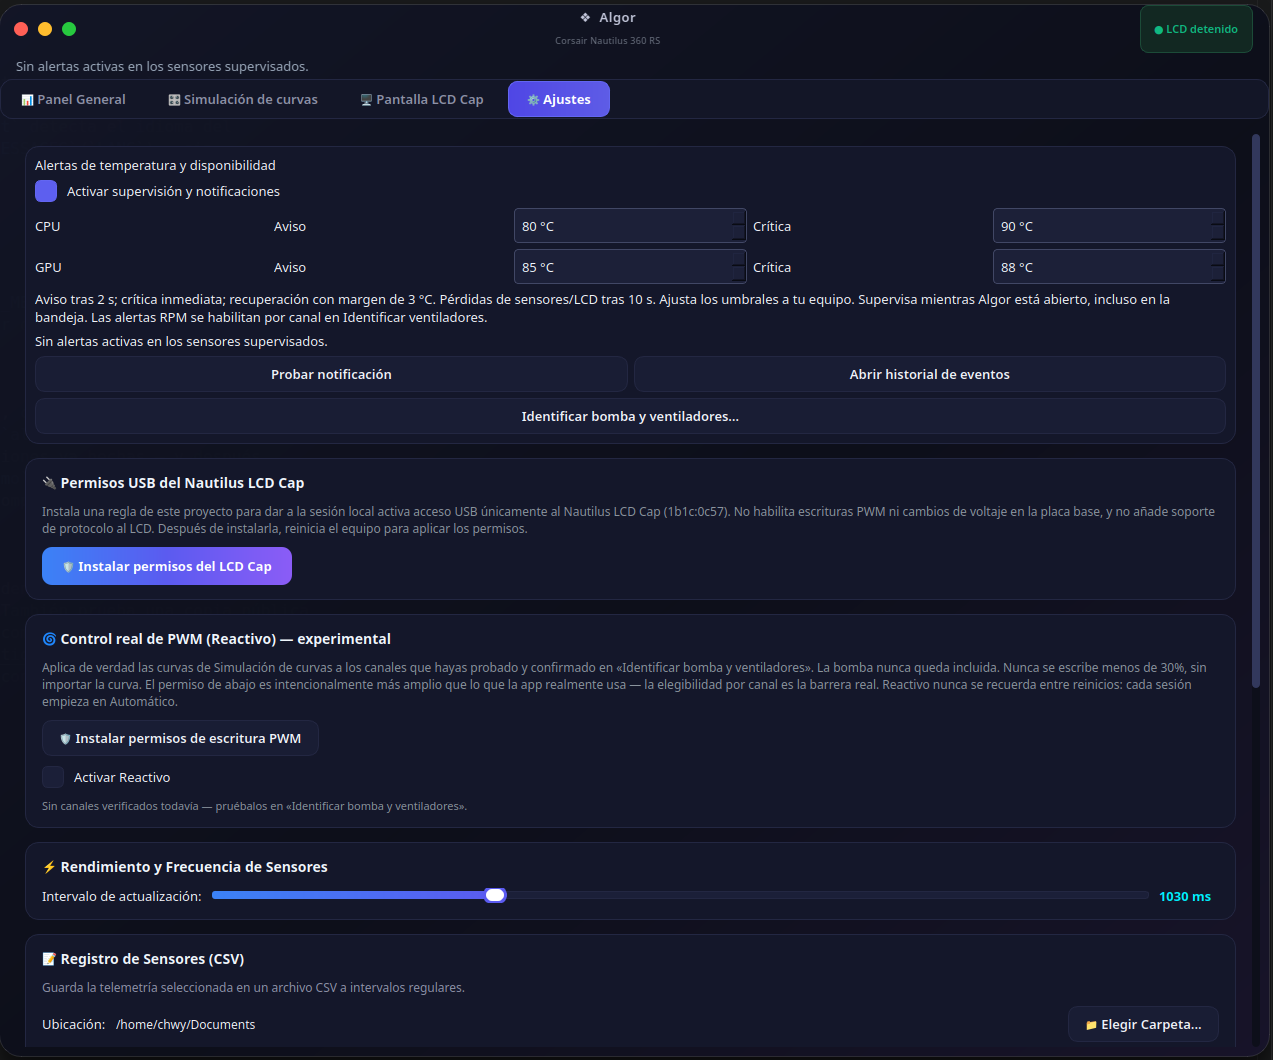Increase GPU Crítica temperature with up arrow
Screen dimensions: 1273x1060
[1218, 258]
